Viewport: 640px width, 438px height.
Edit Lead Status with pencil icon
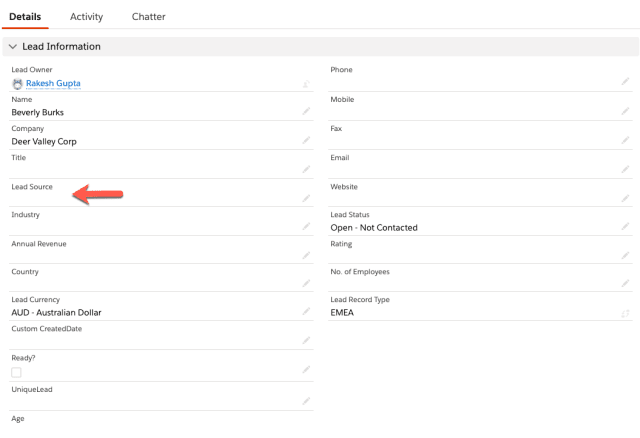(x=625, y=227)
